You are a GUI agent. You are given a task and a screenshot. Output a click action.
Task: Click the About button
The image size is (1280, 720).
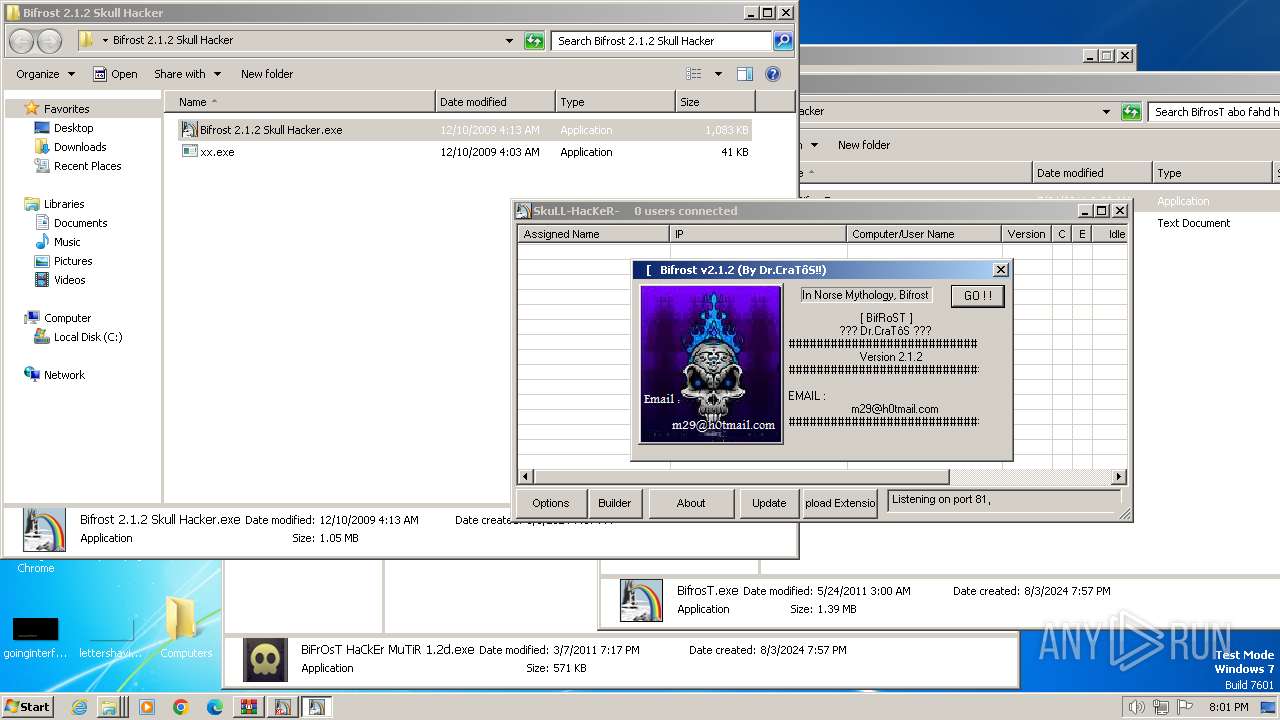click(x=691, y=503)
